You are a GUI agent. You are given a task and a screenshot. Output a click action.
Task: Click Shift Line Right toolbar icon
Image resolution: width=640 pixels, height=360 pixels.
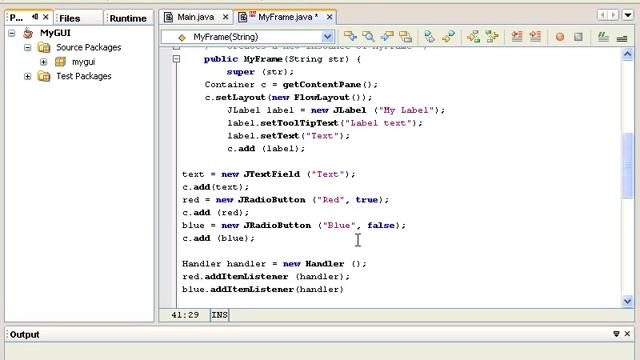pyautogui.click(x=535, y=37)
